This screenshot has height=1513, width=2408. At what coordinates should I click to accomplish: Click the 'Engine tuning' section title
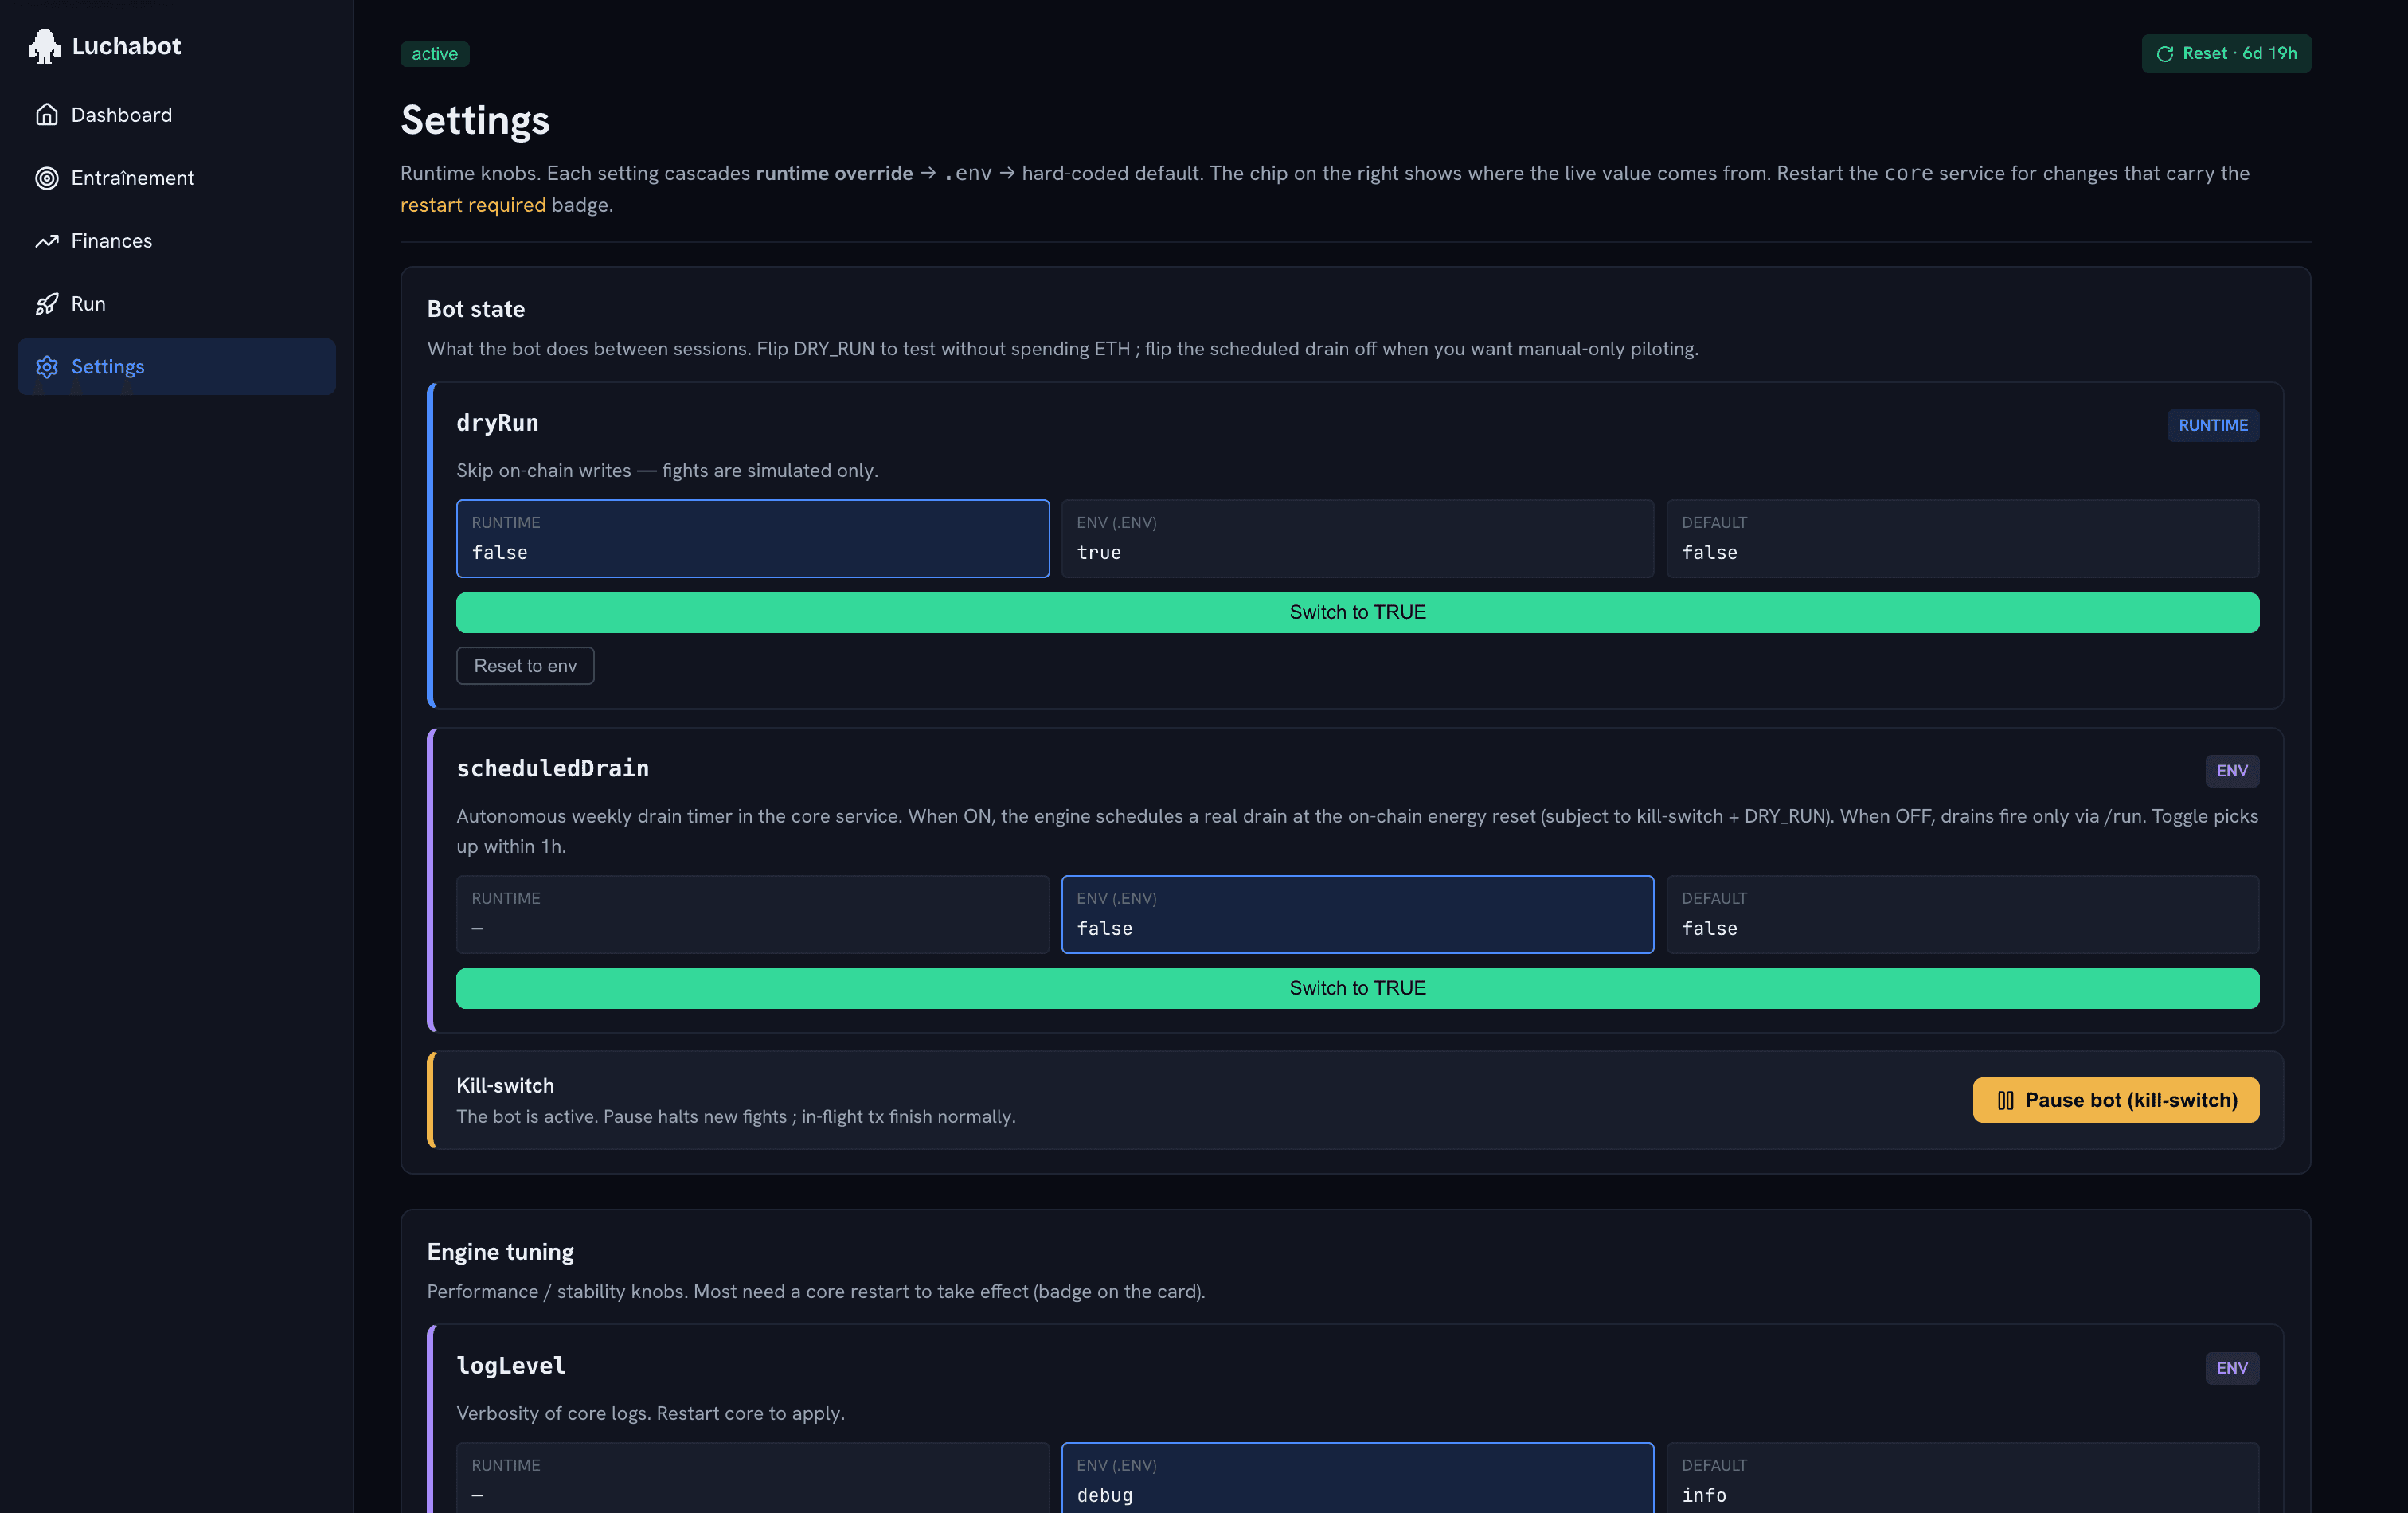pos(500,1252)
